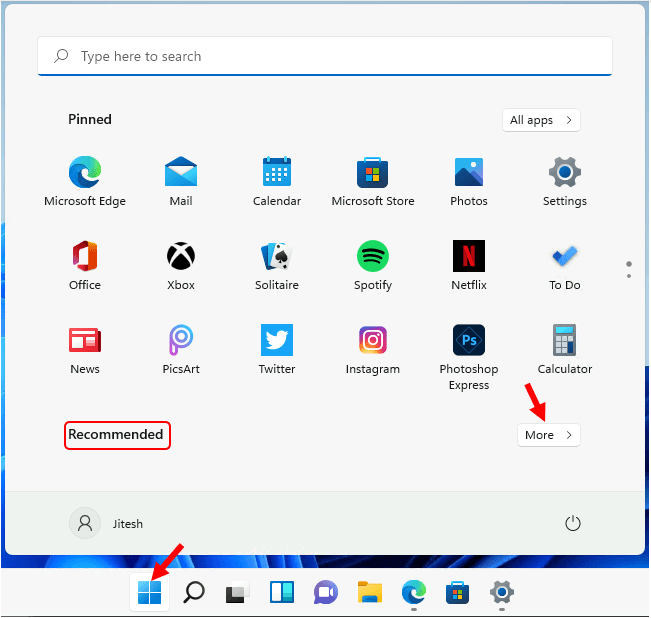
Task: Click the Type here to search field
Action: point(325,56)
